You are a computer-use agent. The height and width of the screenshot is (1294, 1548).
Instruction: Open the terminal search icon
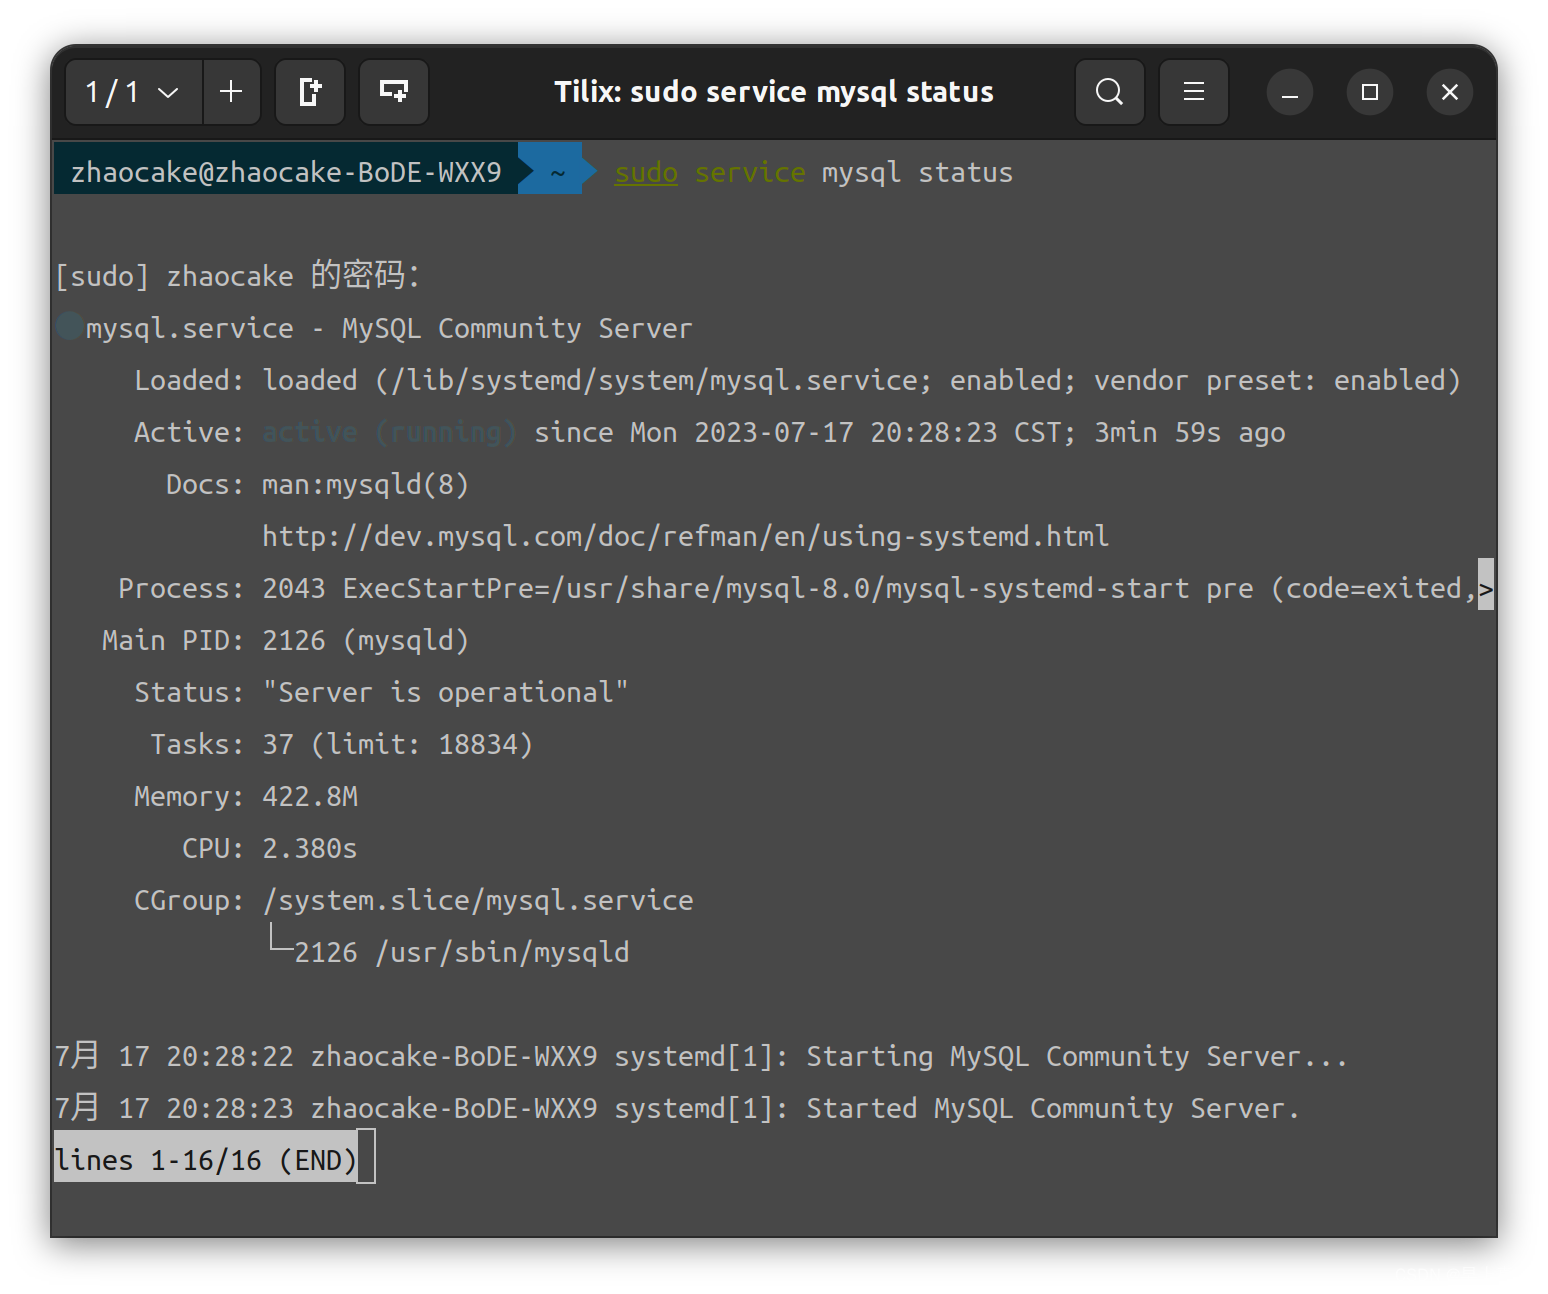click(x=1110, y=92)
